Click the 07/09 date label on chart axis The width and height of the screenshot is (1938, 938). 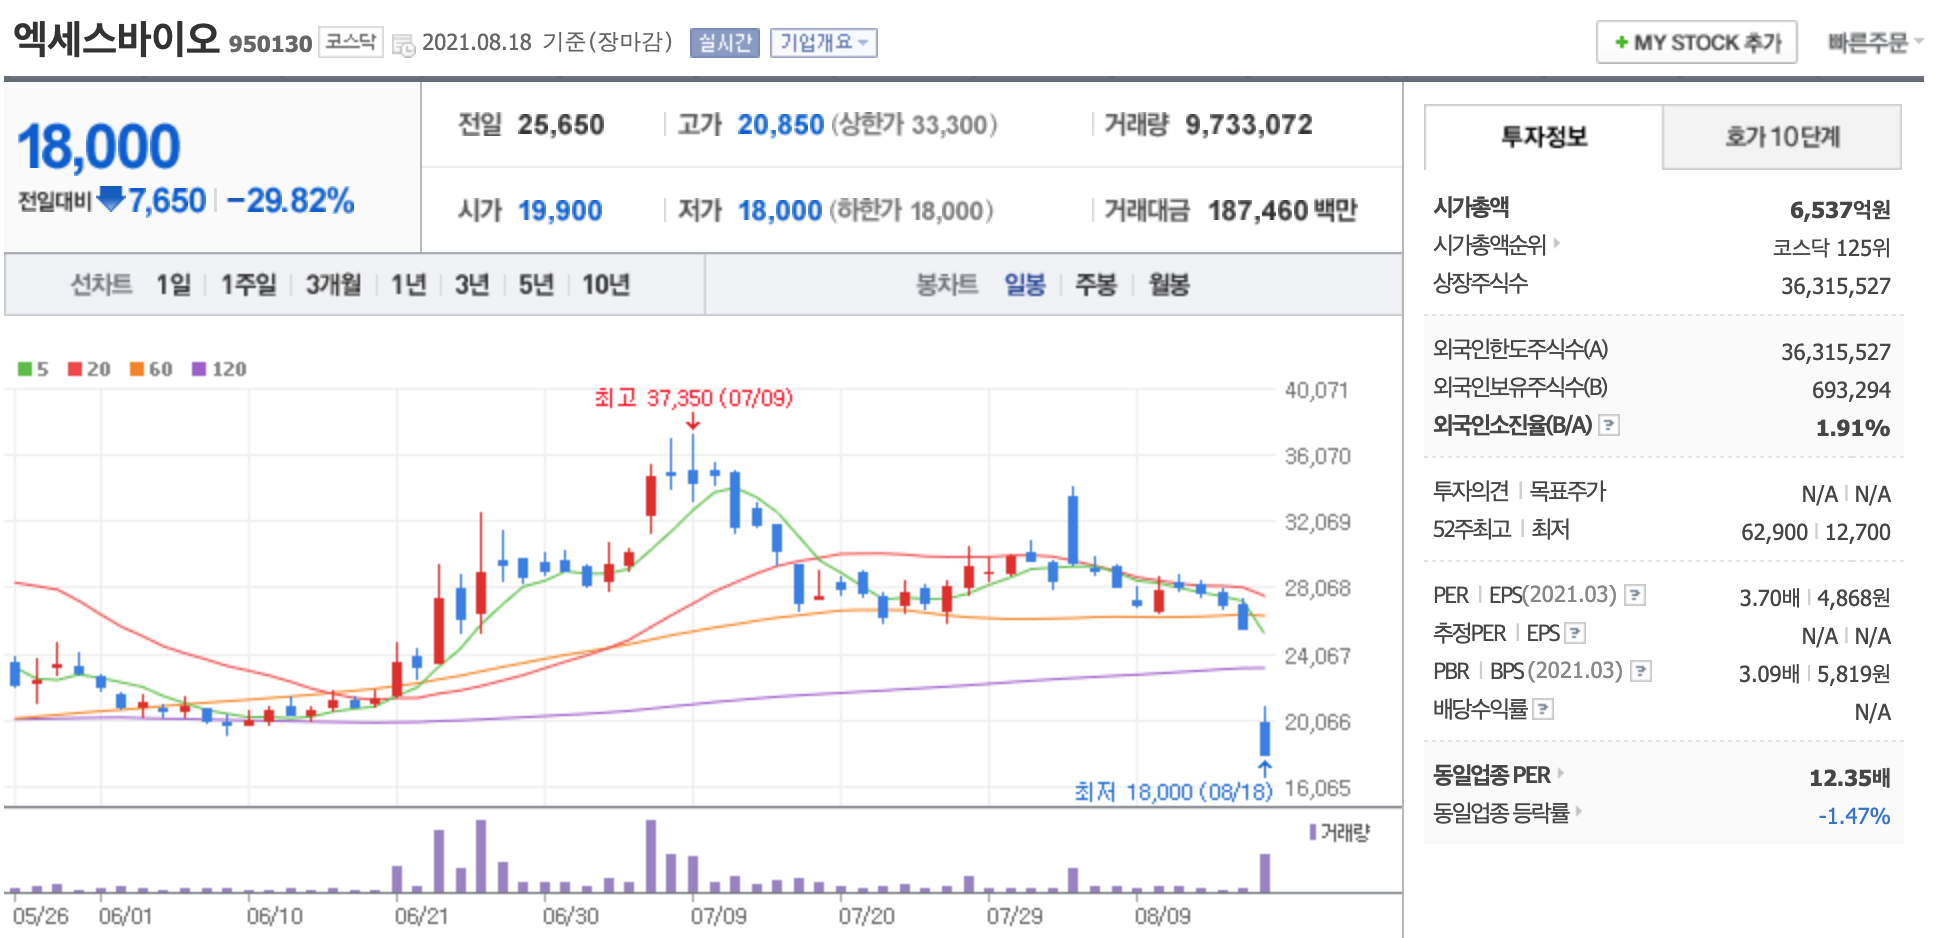point(718,916)
